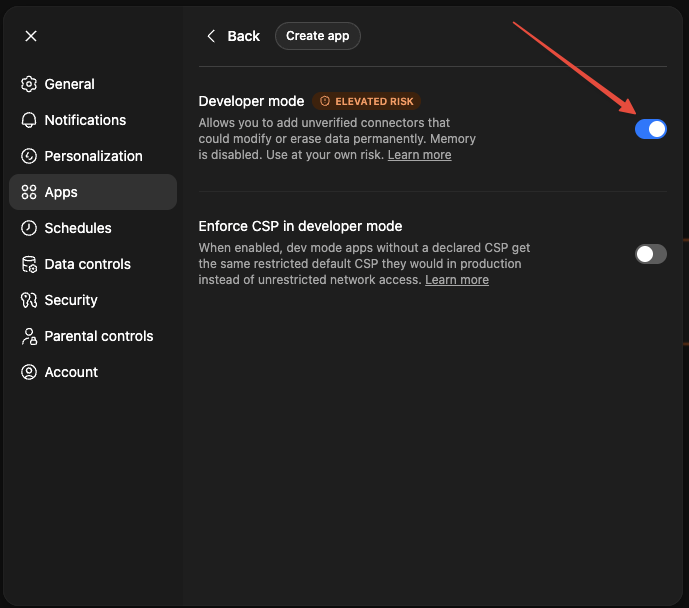Click the Parental controls person icon

tap(29, 336)
